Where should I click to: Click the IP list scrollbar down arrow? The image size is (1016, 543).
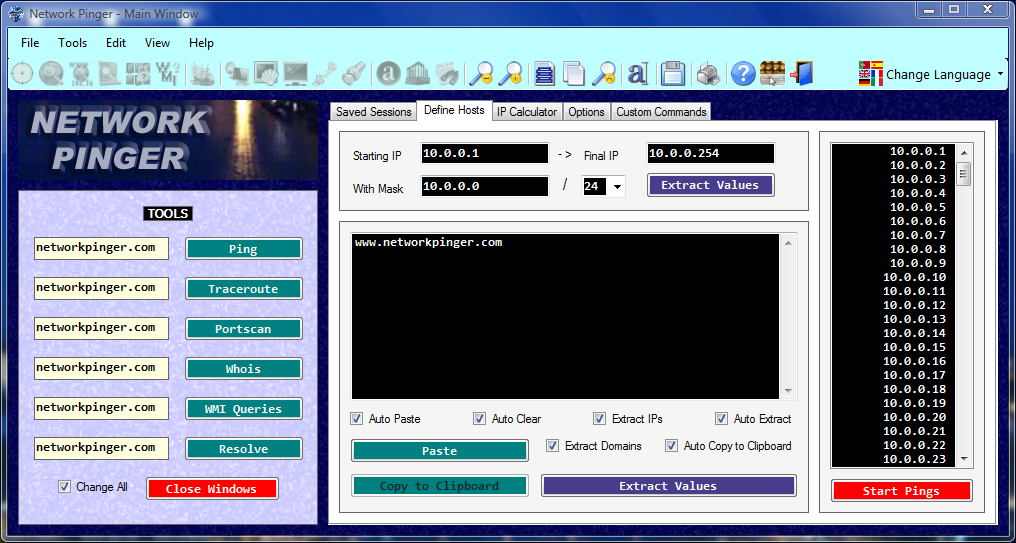point(964,459)
